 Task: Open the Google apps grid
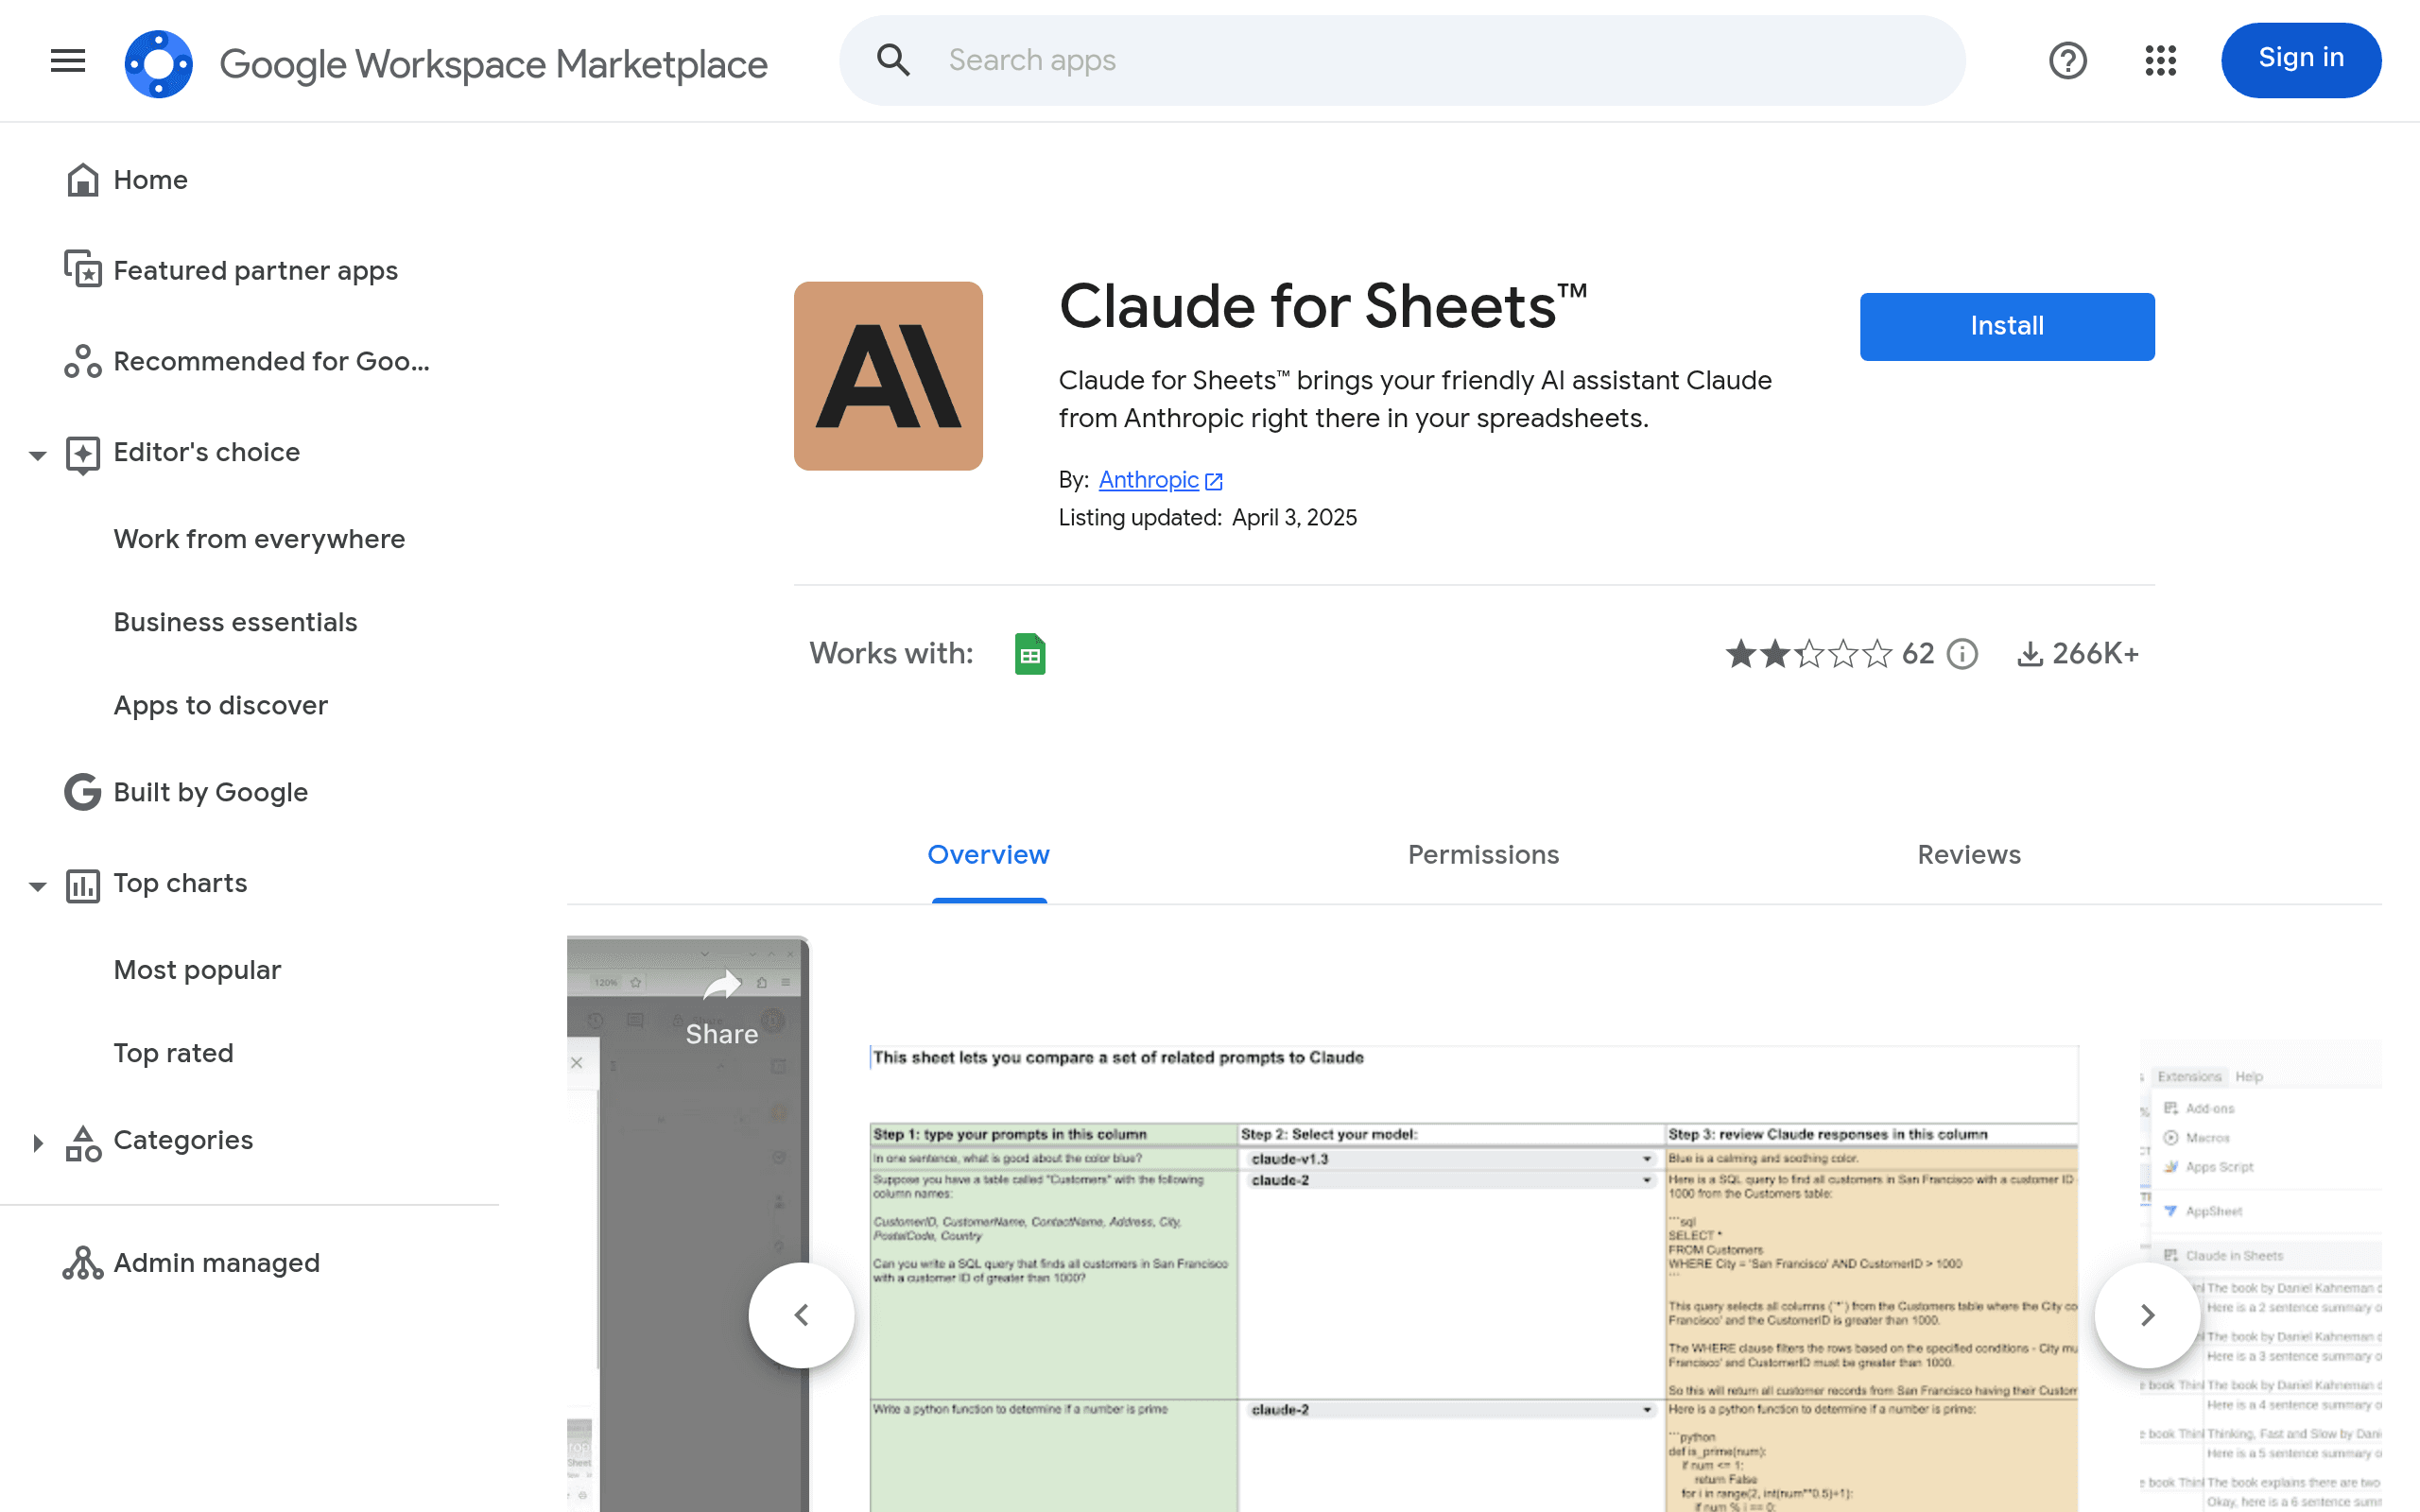(2160, 60)
